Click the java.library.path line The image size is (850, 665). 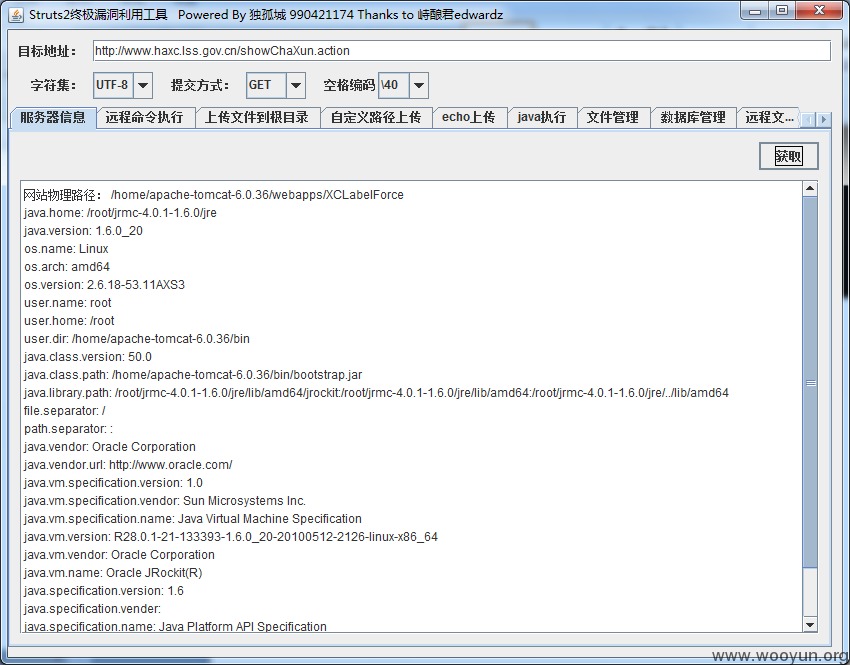coord(376,392)
